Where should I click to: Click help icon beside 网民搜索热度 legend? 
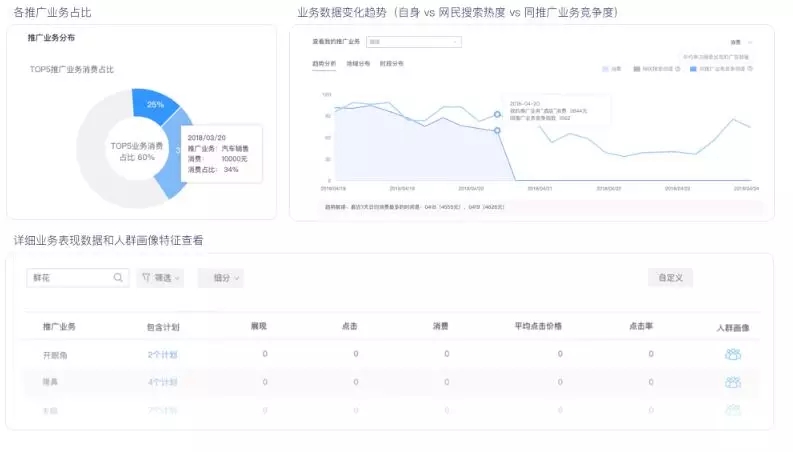point(678,69)
